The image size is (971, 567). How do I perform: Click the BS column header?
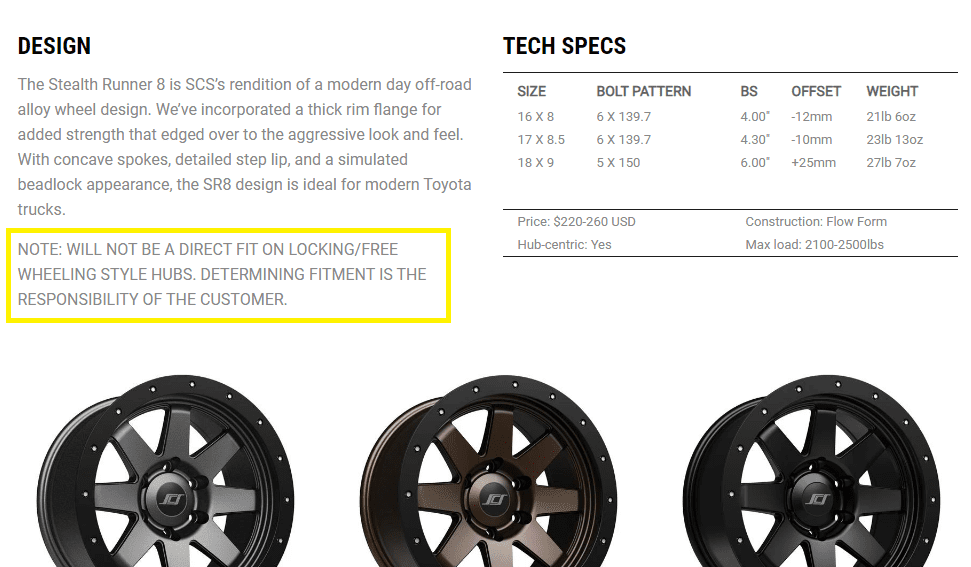[x=749, y=91]
